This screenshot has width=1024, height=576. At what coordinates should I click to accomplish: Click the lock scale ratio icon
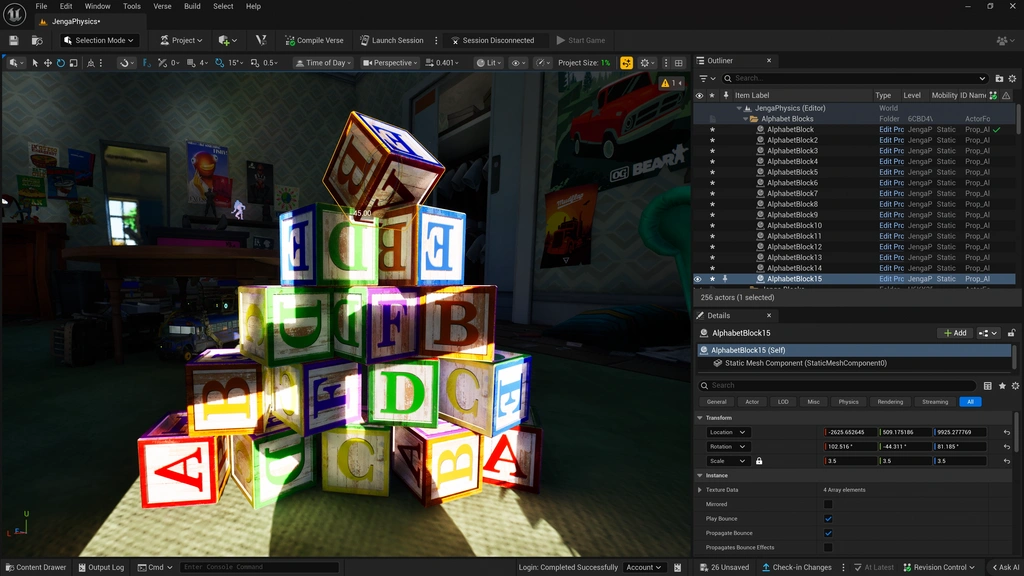(x=759, y=461)
